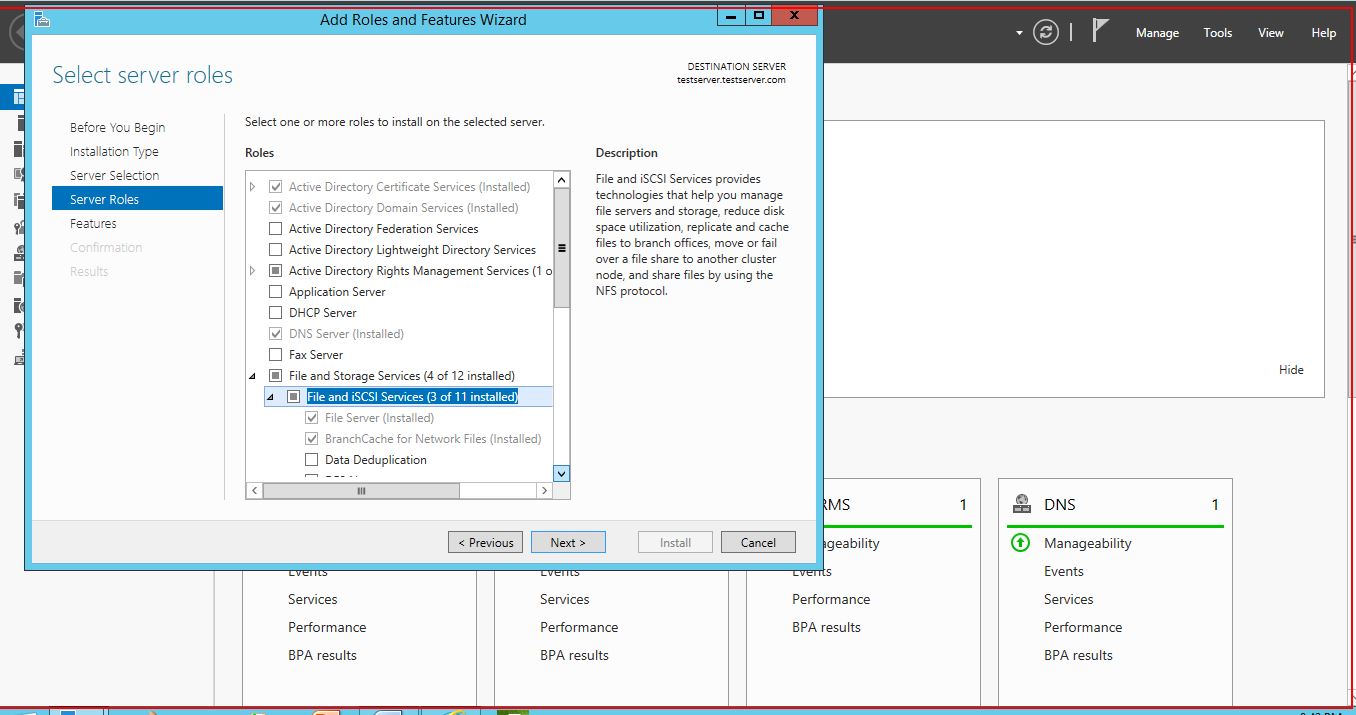This screenshot has width=1356, height=715.
Task: Select the Active Directory Domain Services (Installed) row
Action: pos(403,208)
